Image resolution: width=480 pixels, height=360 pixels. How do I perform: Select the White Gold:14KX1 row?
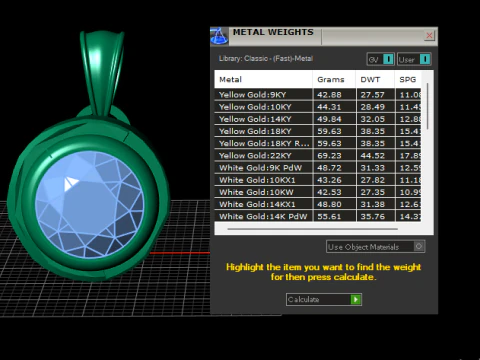318,204
